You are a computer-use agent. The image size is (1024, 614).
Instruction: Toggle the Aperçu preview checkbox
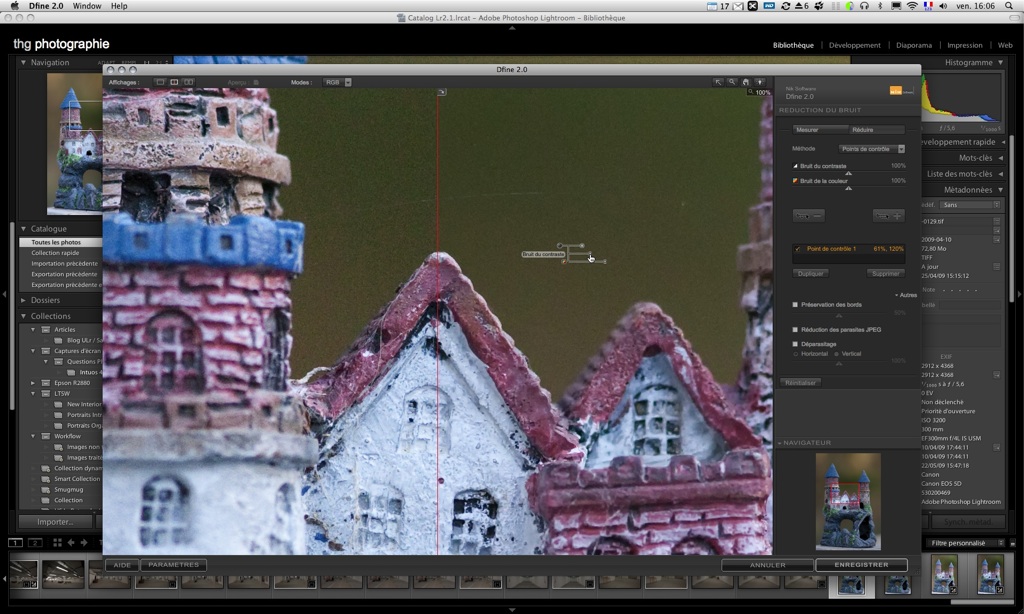[x=256, y=83]
